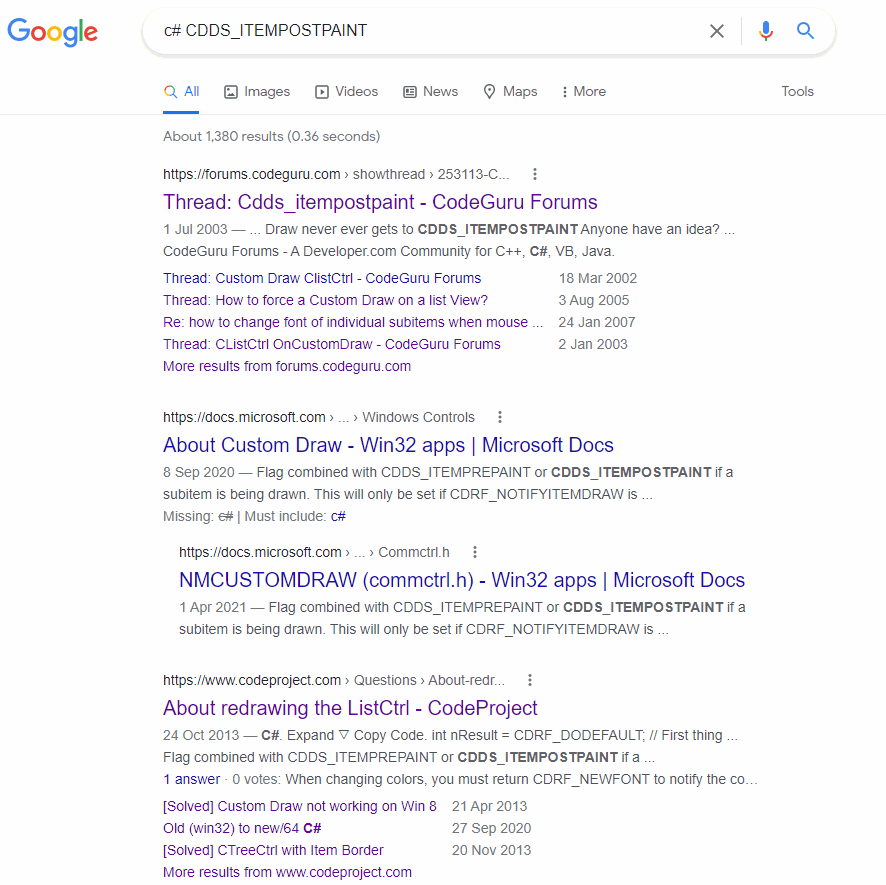
Task: Open options menu for the CodeProject result
Action: pos(530,679)
